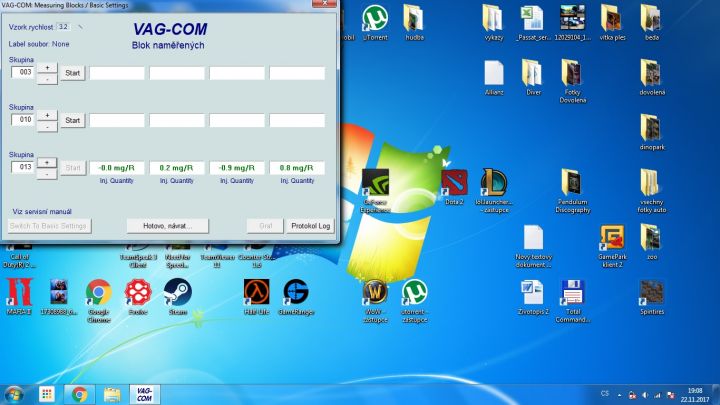Decrement the Skupina 010 group number
720x405 pixels.
[47, 126]
